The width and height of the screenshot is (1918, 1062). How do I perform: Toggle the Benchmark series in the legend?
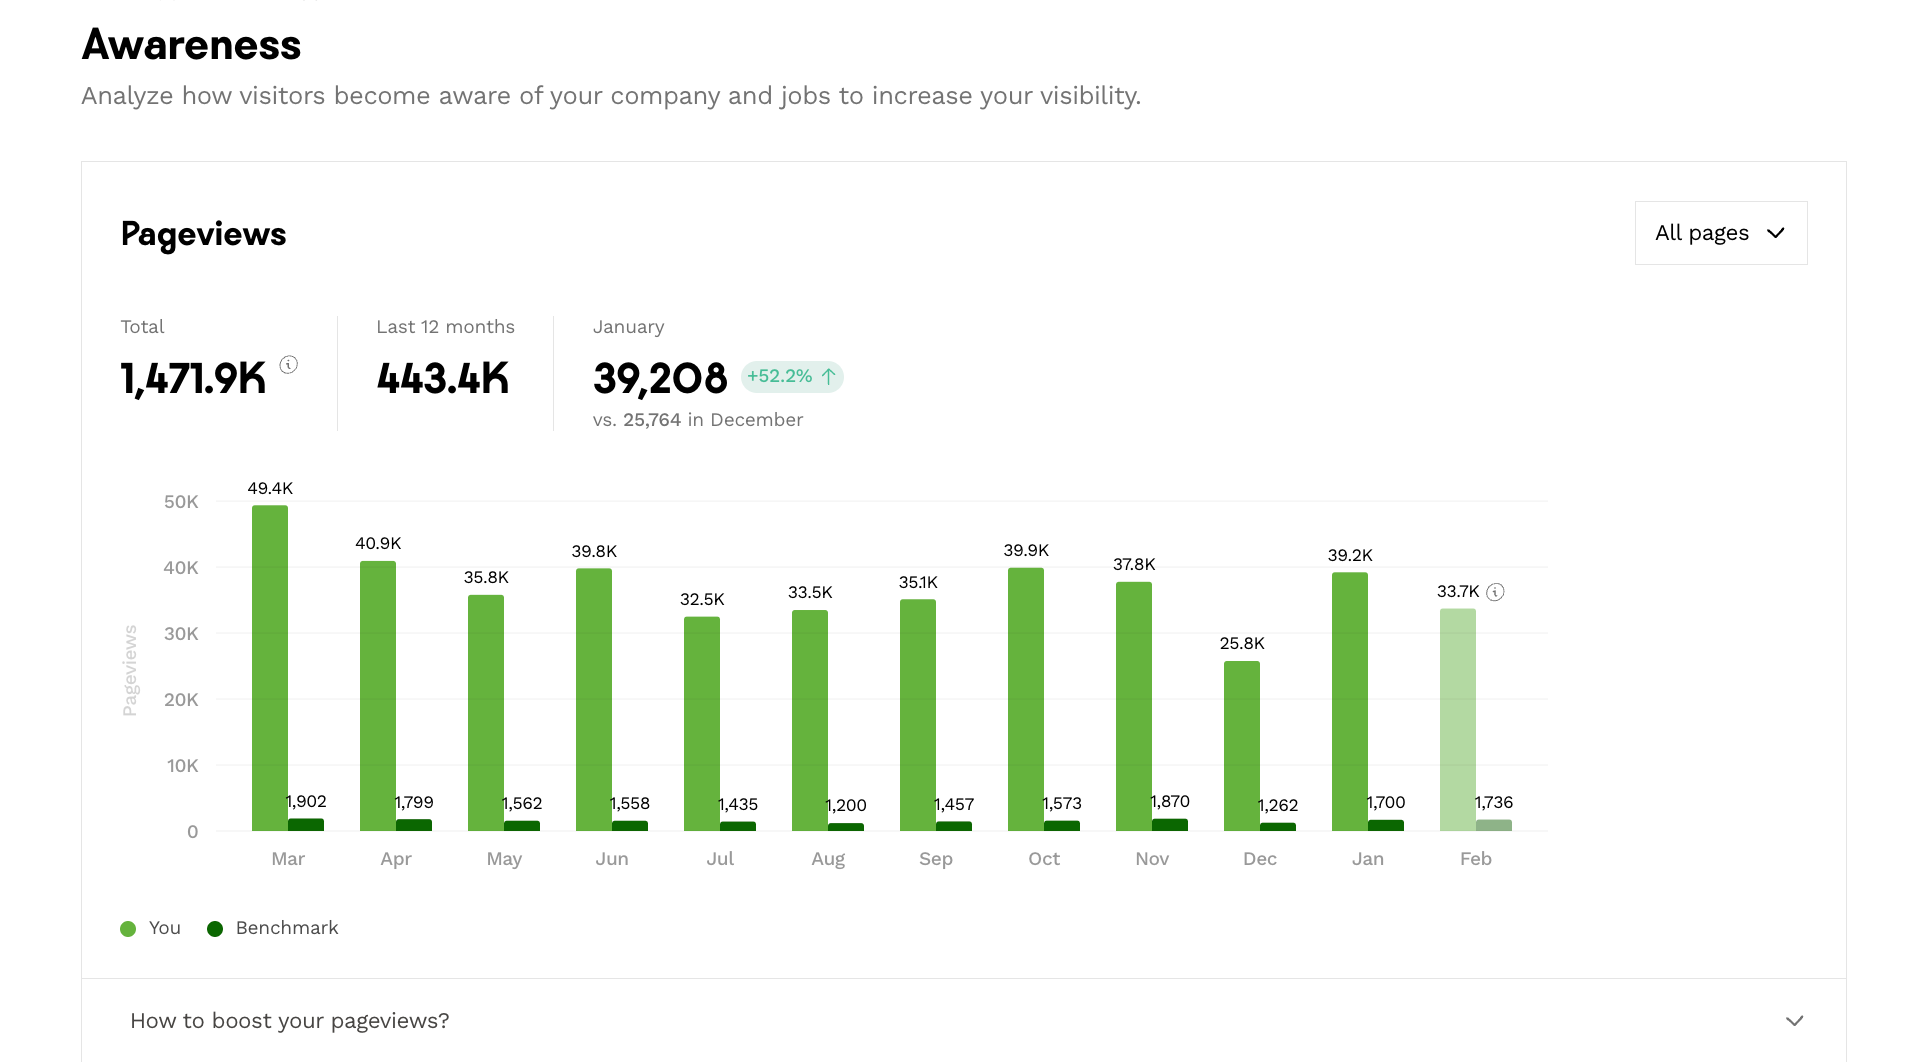tap(286, 928)
